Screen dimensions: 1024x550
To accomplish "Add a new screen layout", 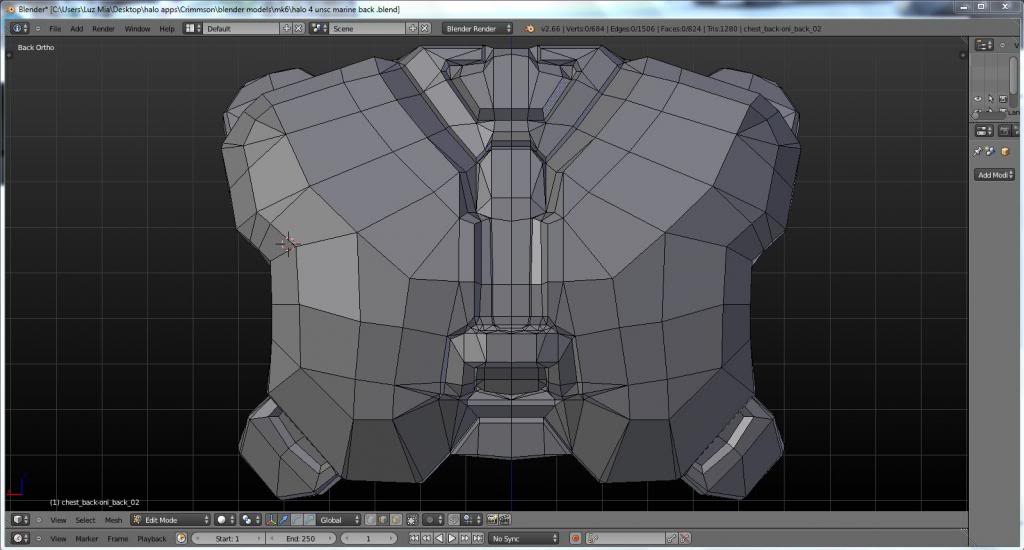I will [287, 29].
